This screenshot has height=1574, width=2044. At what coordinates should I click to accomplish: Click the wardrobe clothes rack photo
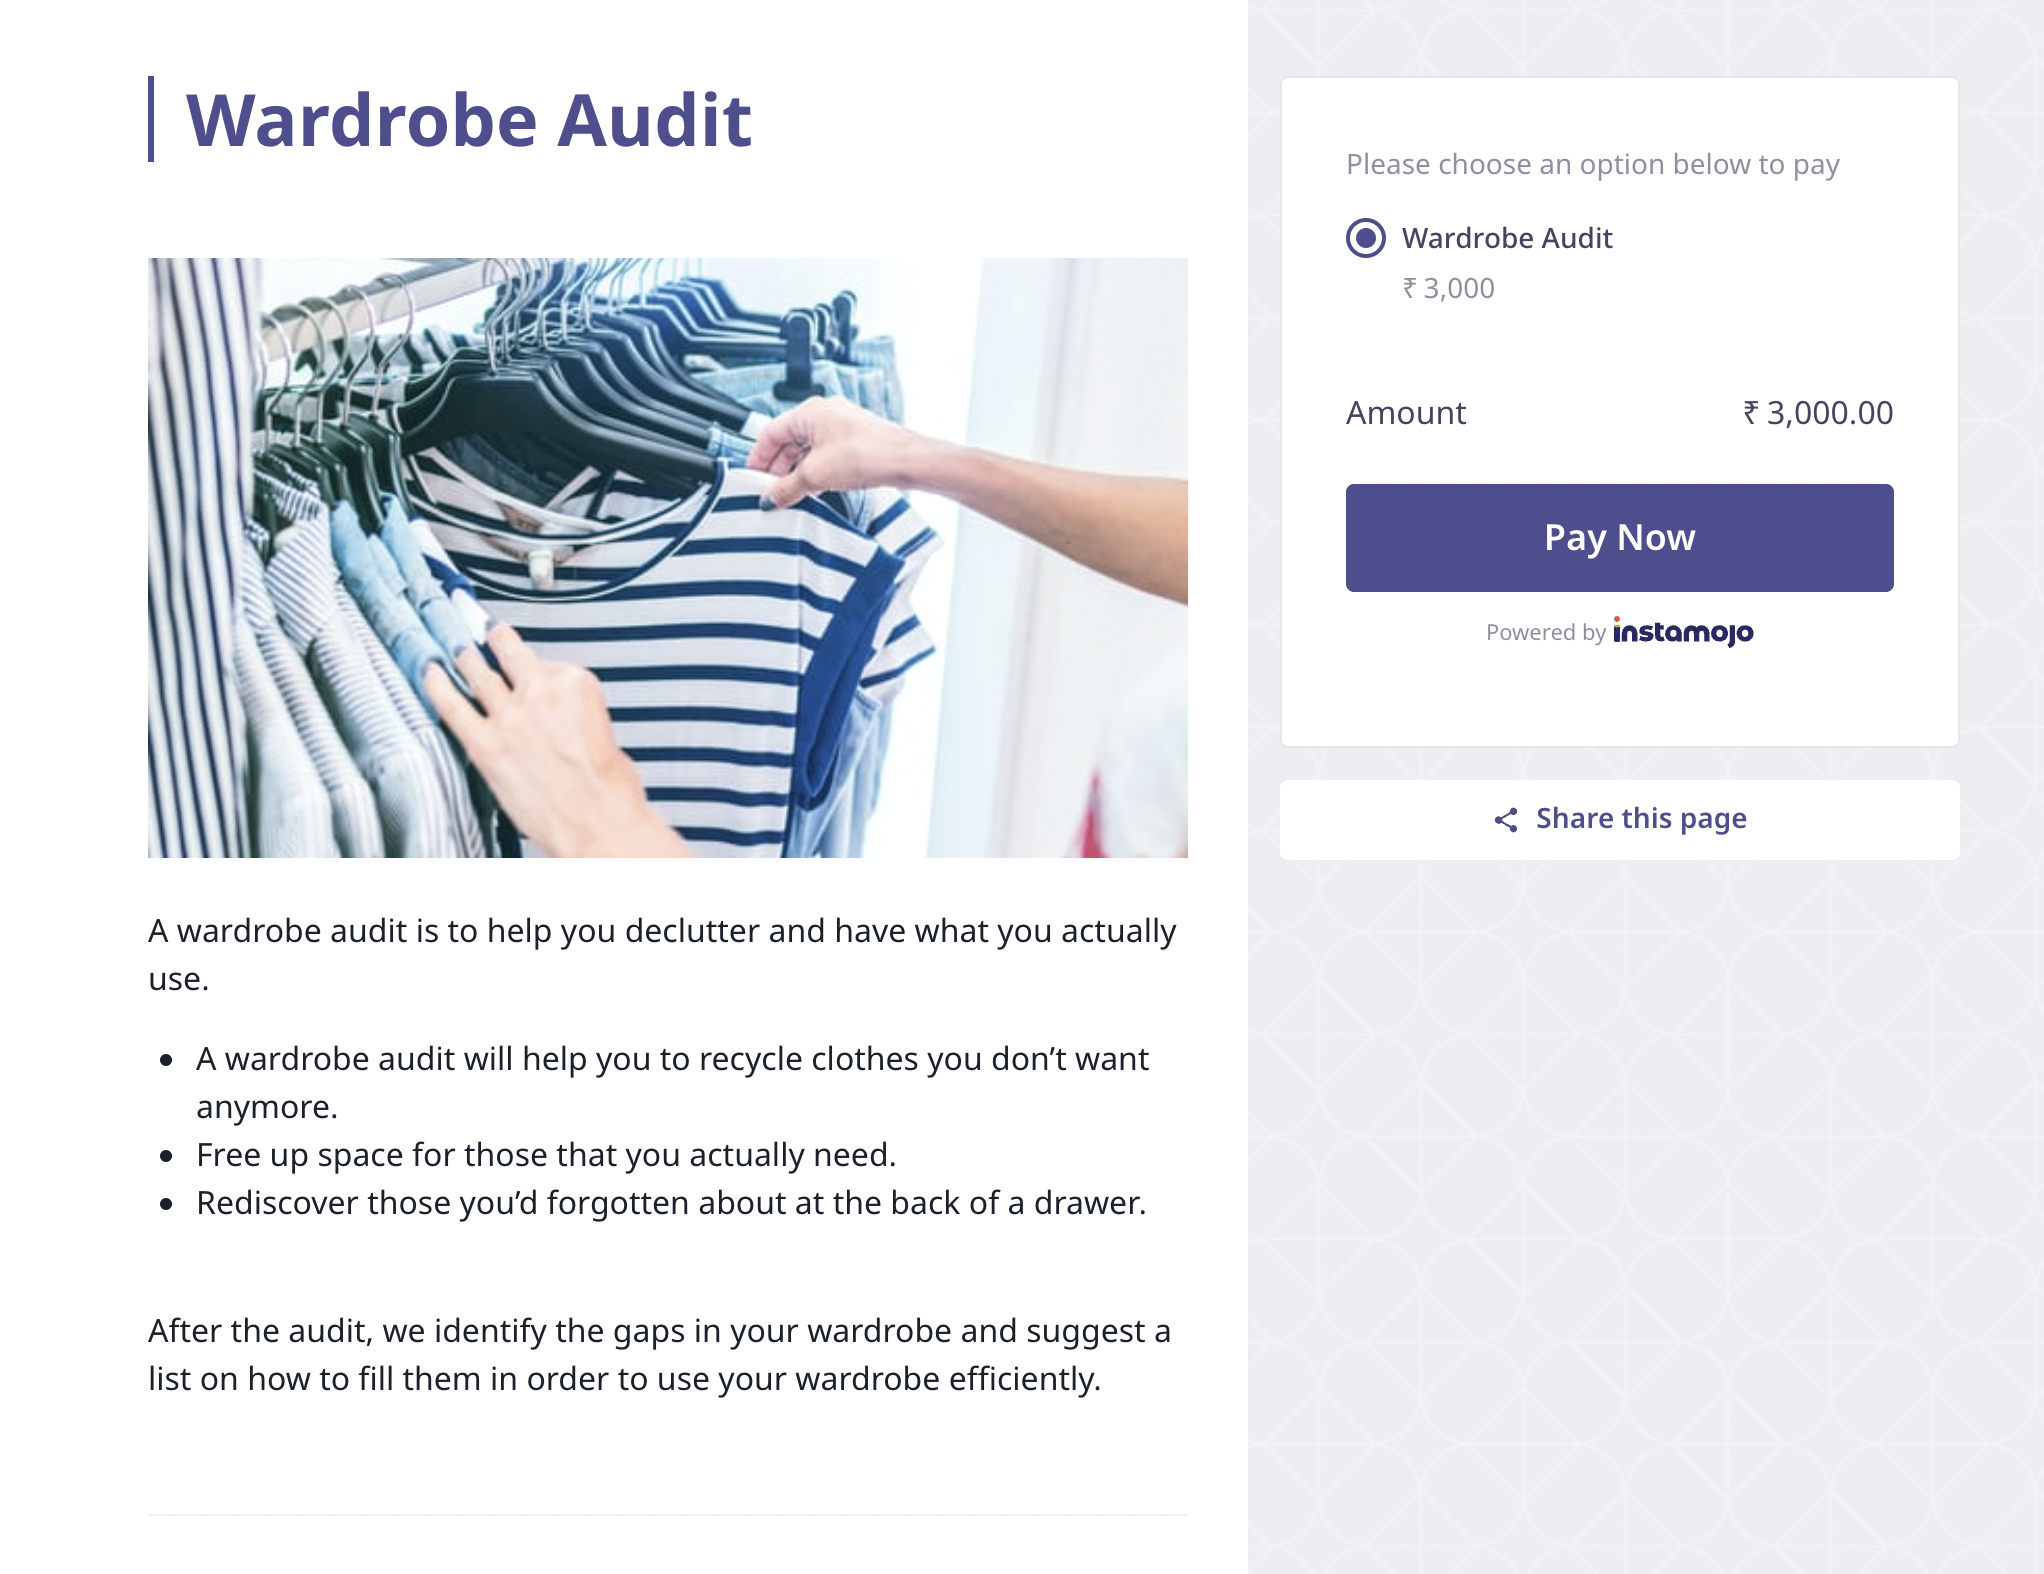pos(668,557)
